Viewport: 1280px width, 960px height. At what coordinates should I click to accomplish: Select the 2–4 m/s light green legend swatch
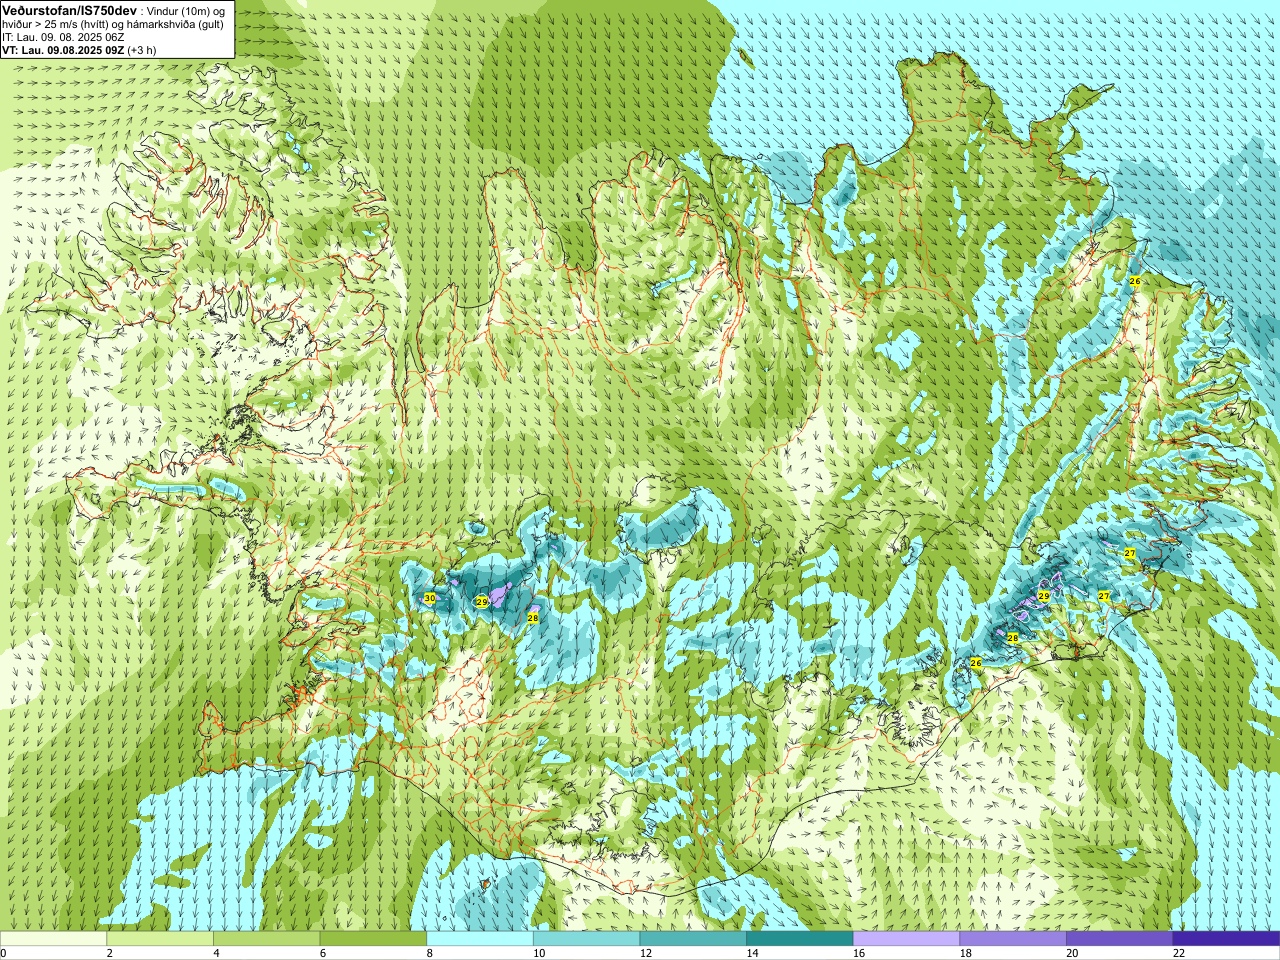click(160, 939)
